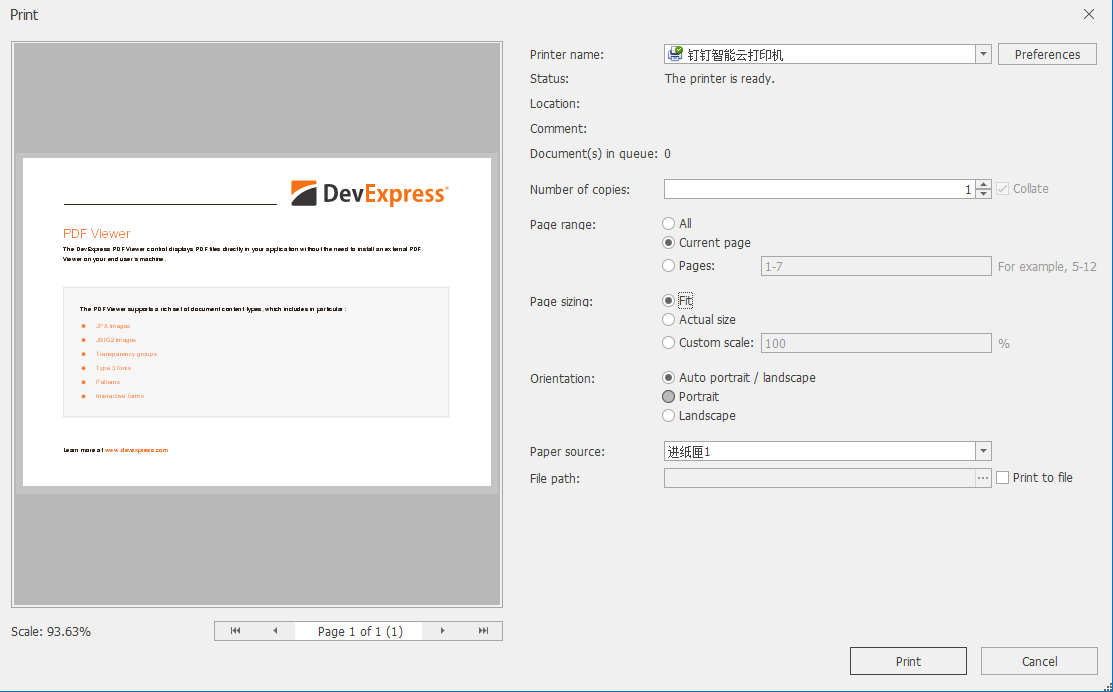Skip to the last page in preview
The height and width of the screenshot is (692, 1113).
[x=482, y=630]
